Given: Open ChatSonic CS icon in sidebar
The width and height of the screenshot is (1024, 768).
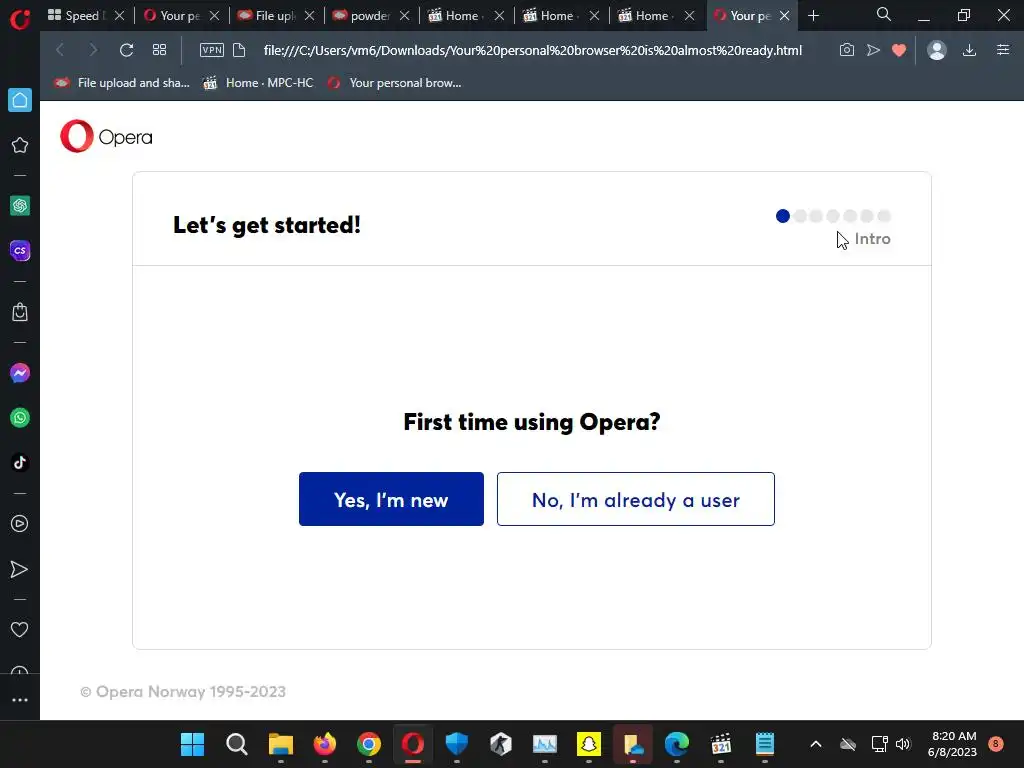Looking at the screenshot, I should pos(20,251).
